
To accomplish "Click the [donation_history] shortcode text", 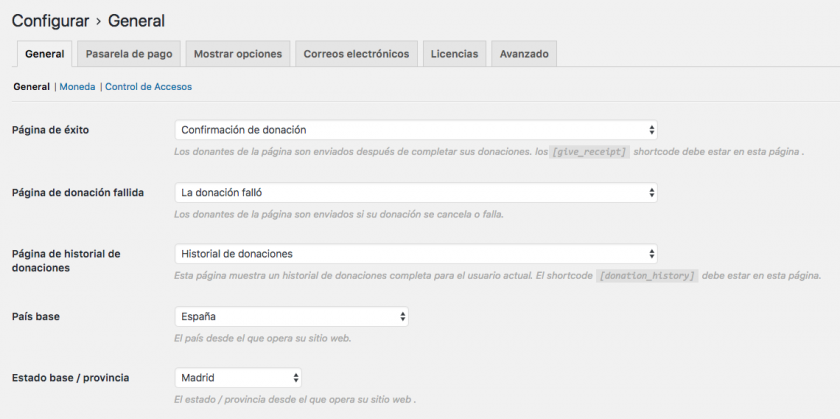I will (646, 276).
